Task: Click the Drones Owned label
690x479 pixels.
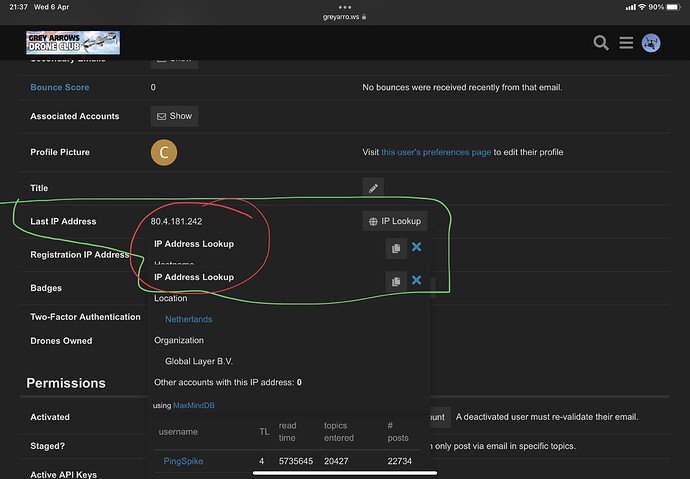Action: [x=61, y=341]
